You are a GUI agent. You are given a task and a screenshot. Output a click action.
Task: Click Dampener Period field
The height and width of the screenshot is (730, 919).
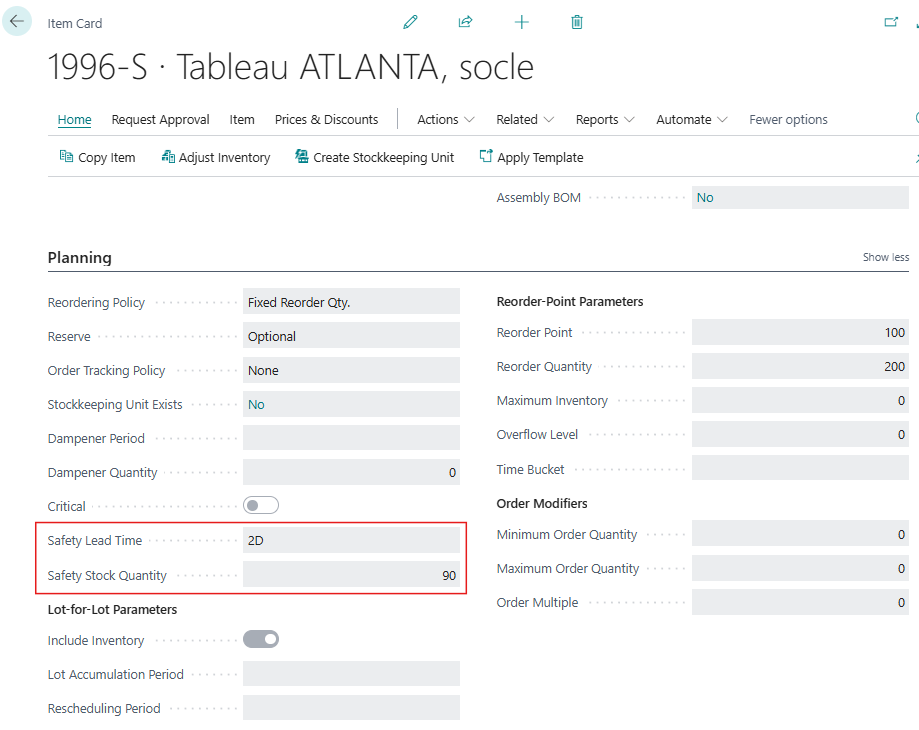pos(351,438)
